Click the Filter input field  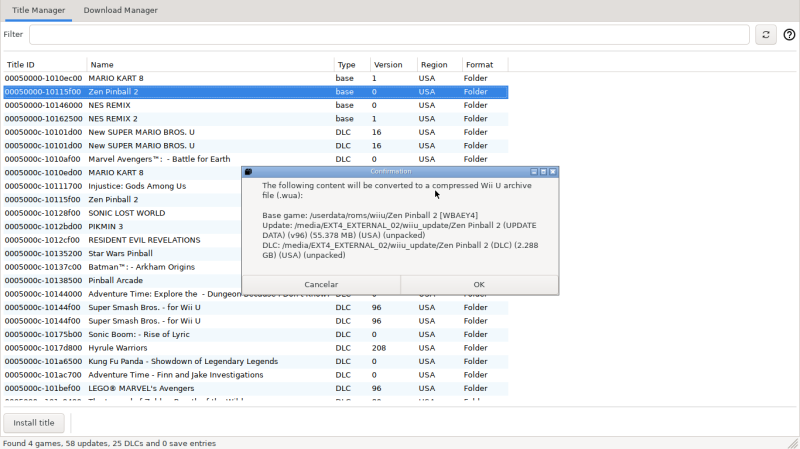click(389, 35)
